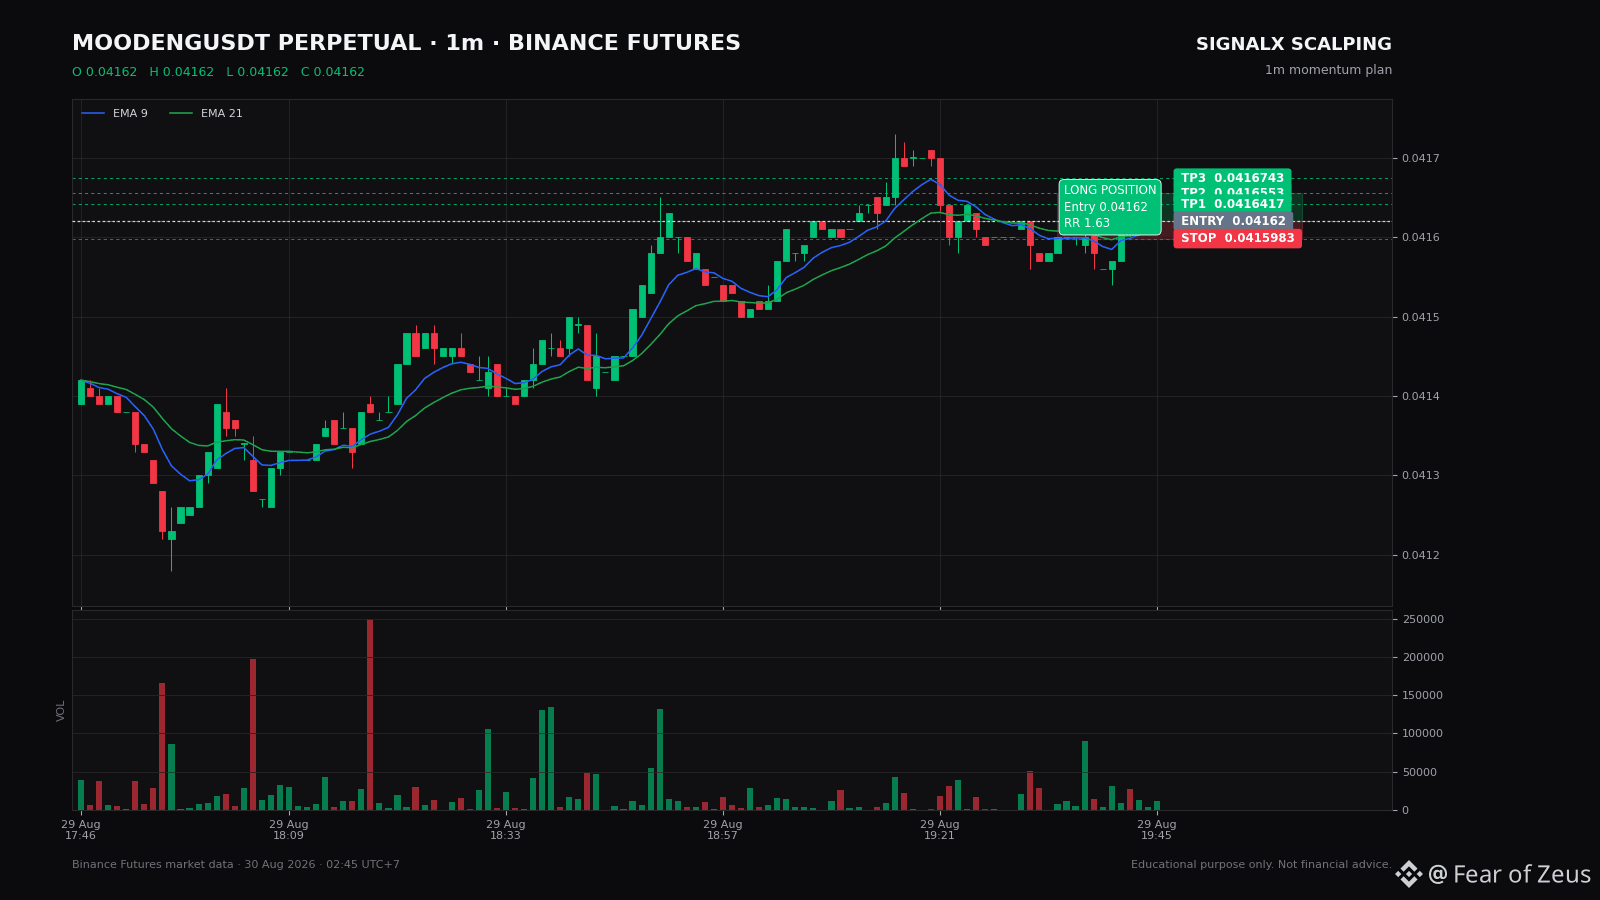Screen dimensions: 1600x900
Task: Click the SIGNALX SCALPING heading
Action: click(1293, 44)
